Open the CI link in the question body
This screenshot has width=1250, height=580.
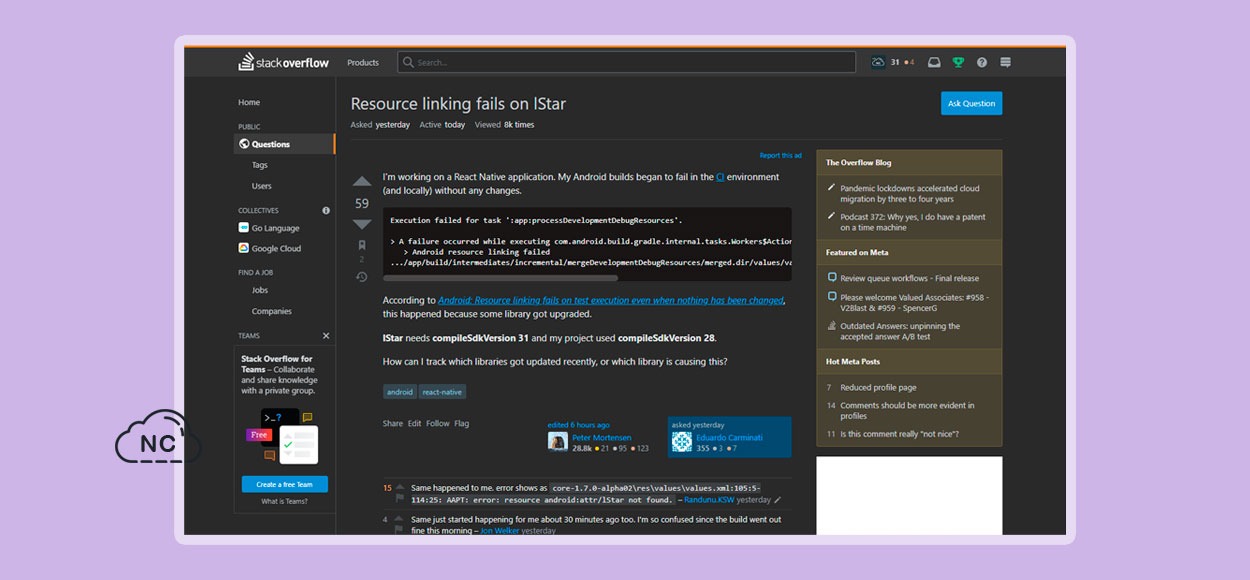[x=720, y=177]
